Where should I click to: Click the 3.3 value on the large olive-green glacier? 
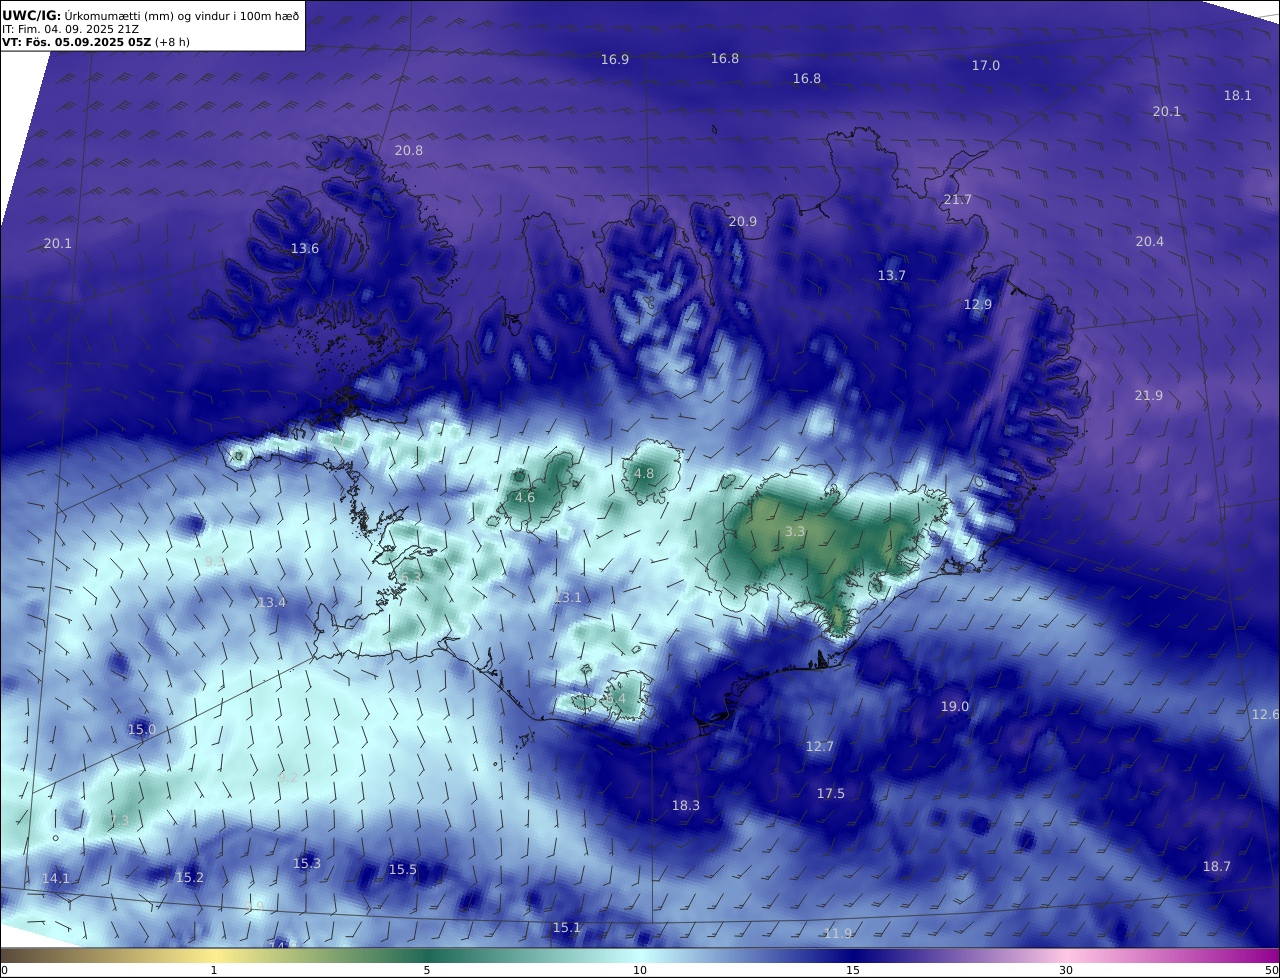(795, 532)
